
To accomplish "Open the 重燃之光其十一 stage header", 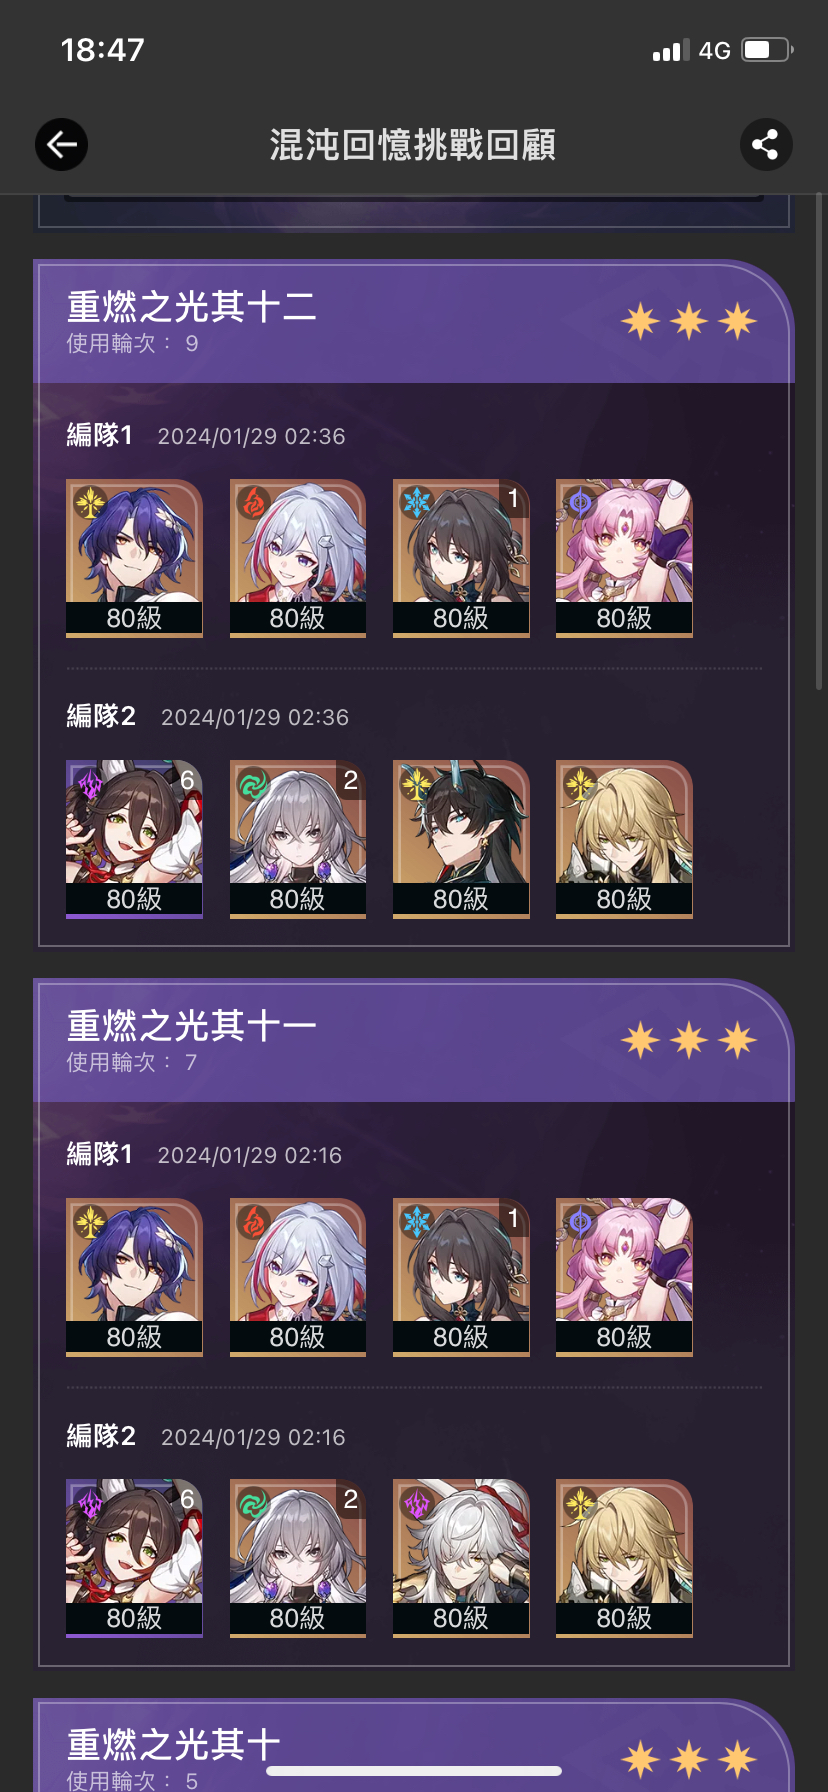I will click(414, 1041).
